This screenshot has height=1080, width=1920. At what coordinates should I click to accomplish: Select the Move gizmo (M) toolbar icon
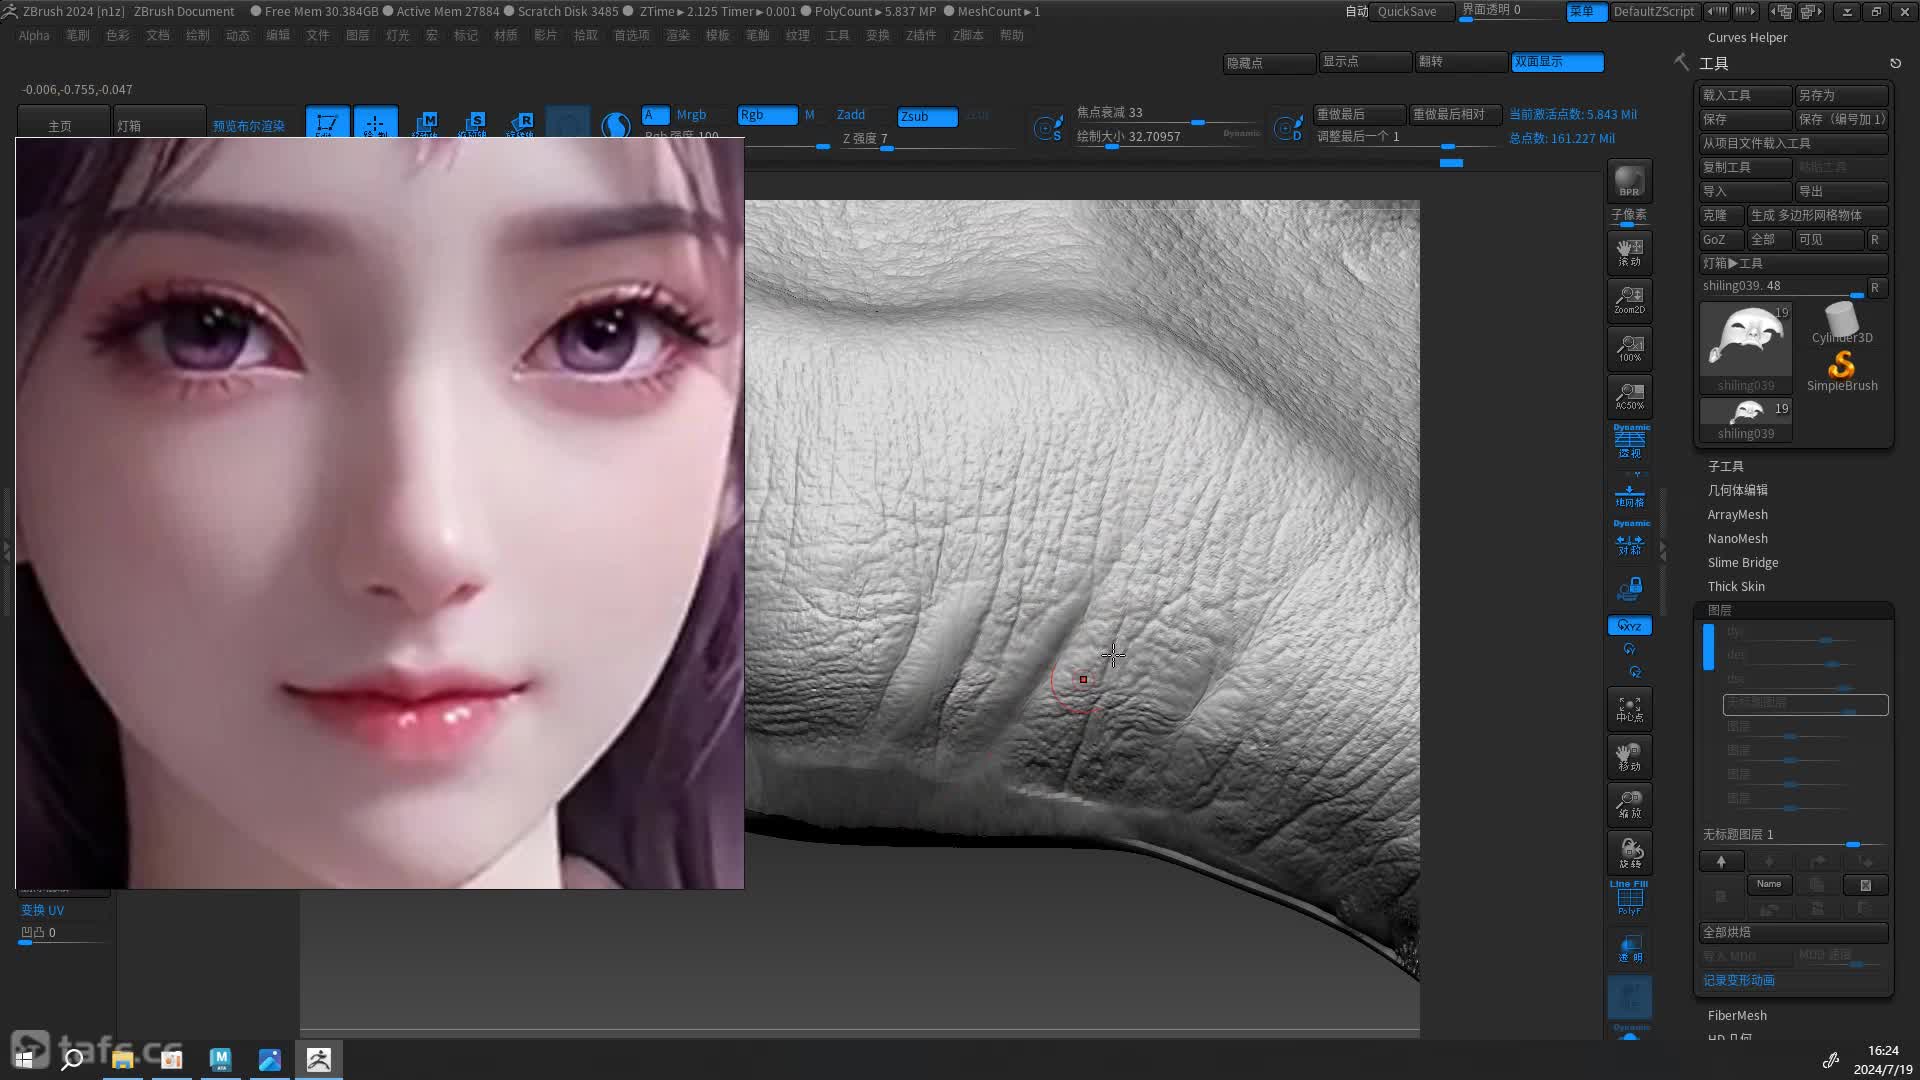(x=425, y=122)
